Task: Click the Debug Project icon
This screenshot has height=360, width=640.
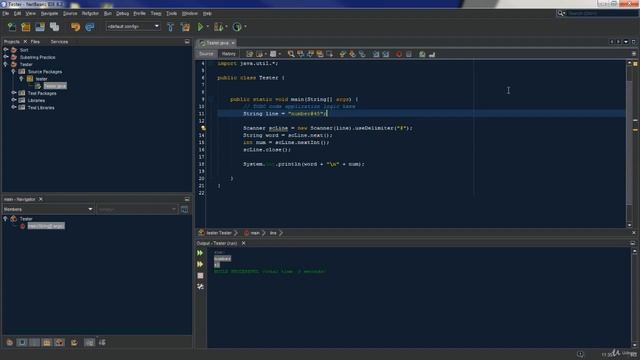Action: (218, 27)
